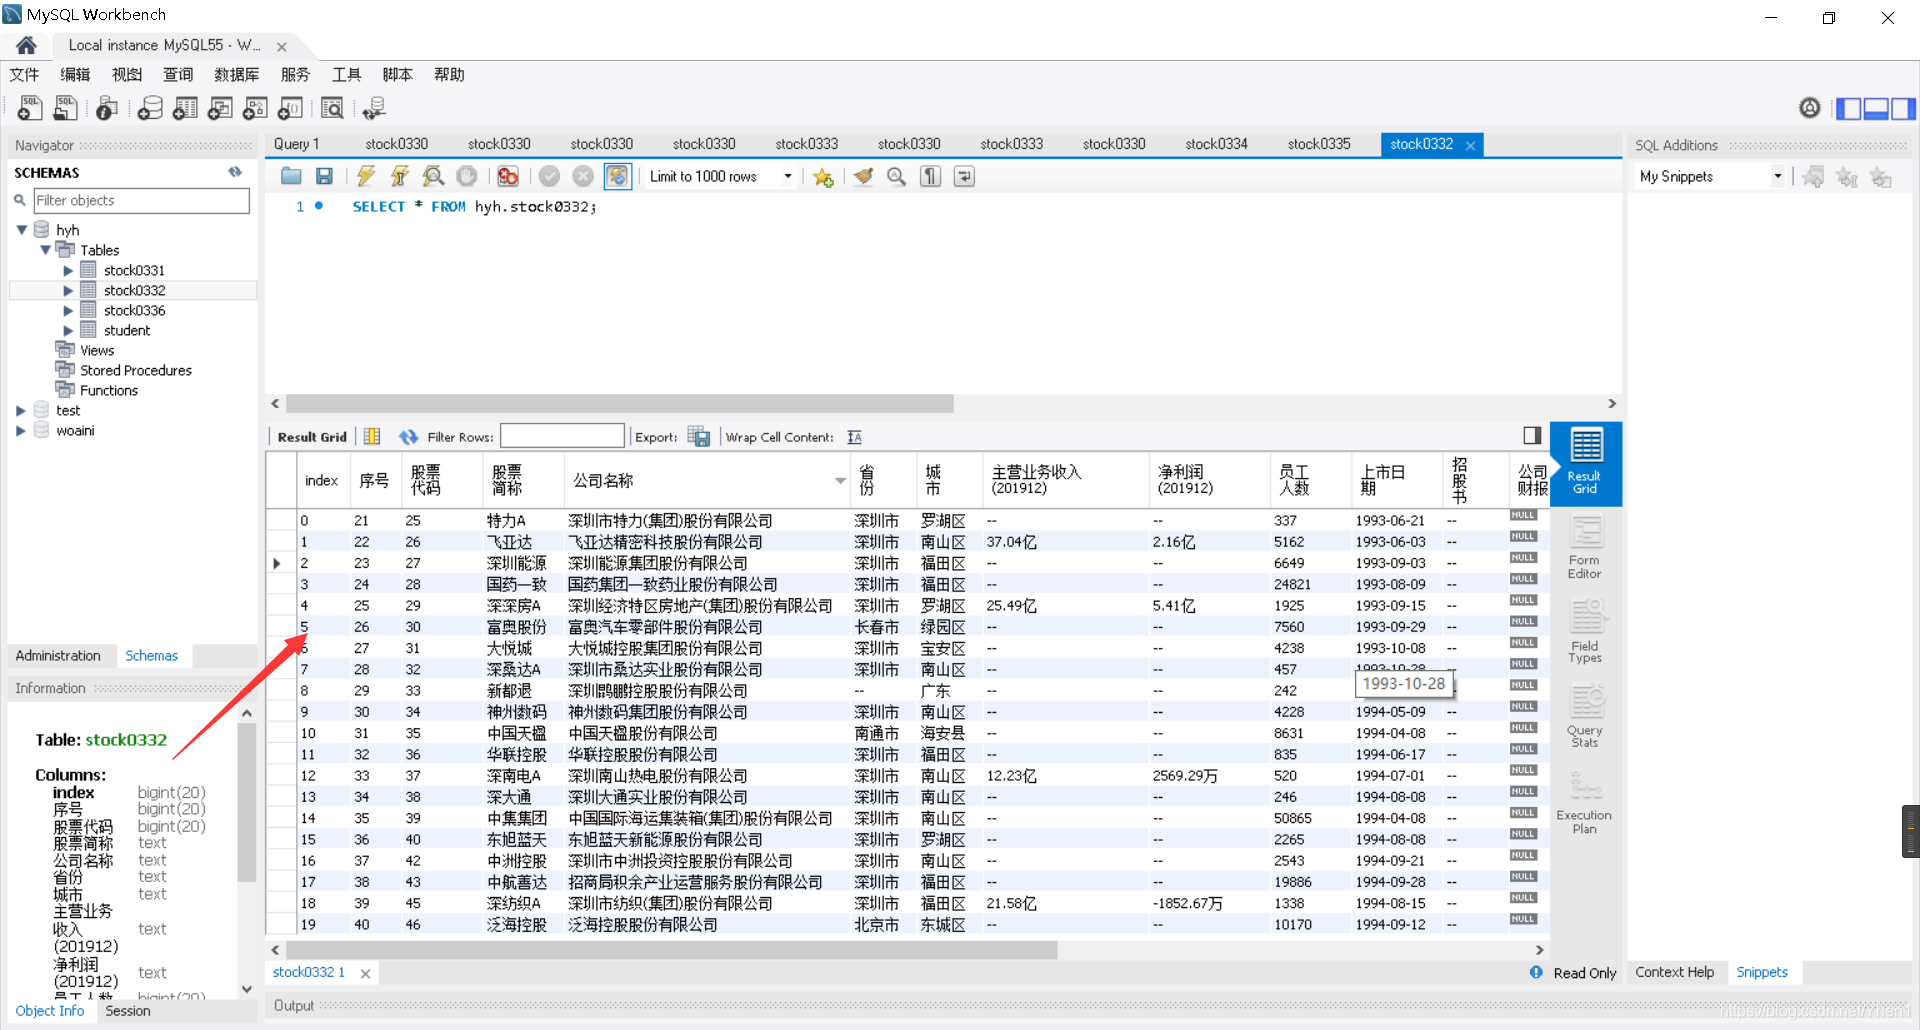The width and height of the screenshot is (1920, 1030).
Task: Collapse the hyh schema tree node
Action: (22, 230)
